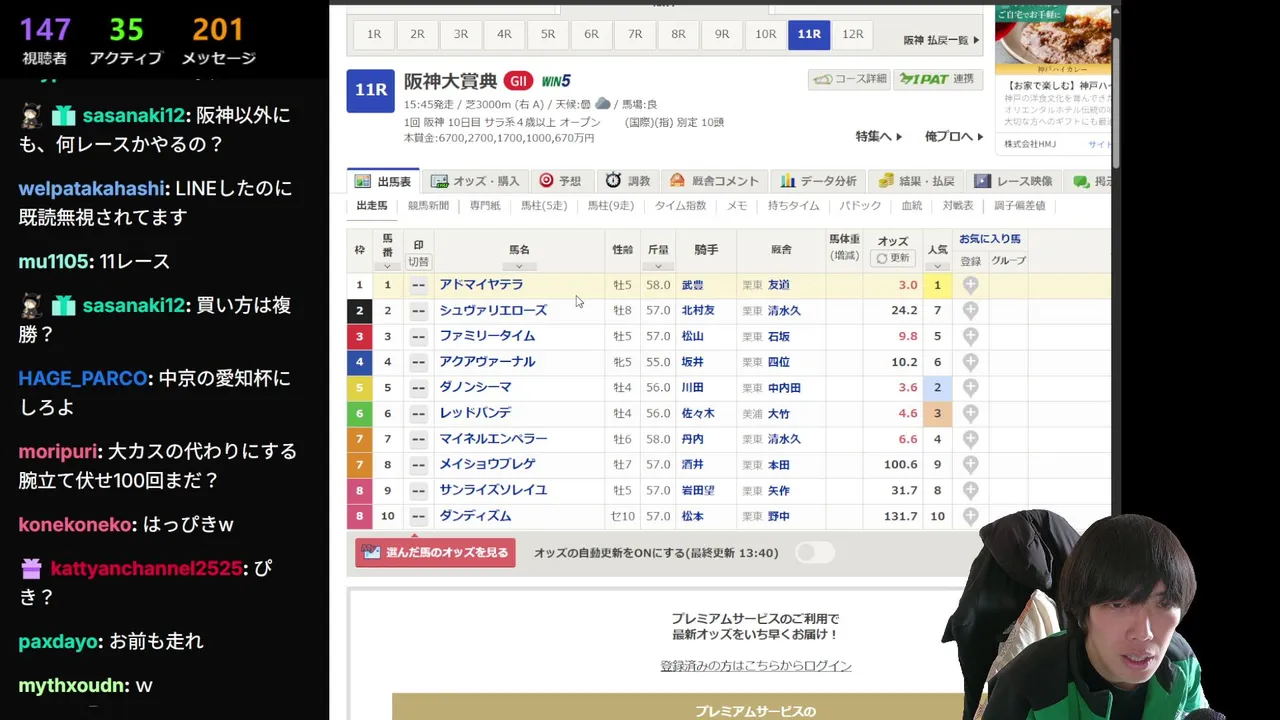Click odds value 131.7 for ダンディズム
Screen dimensions: 1280x720
point(900,516)
